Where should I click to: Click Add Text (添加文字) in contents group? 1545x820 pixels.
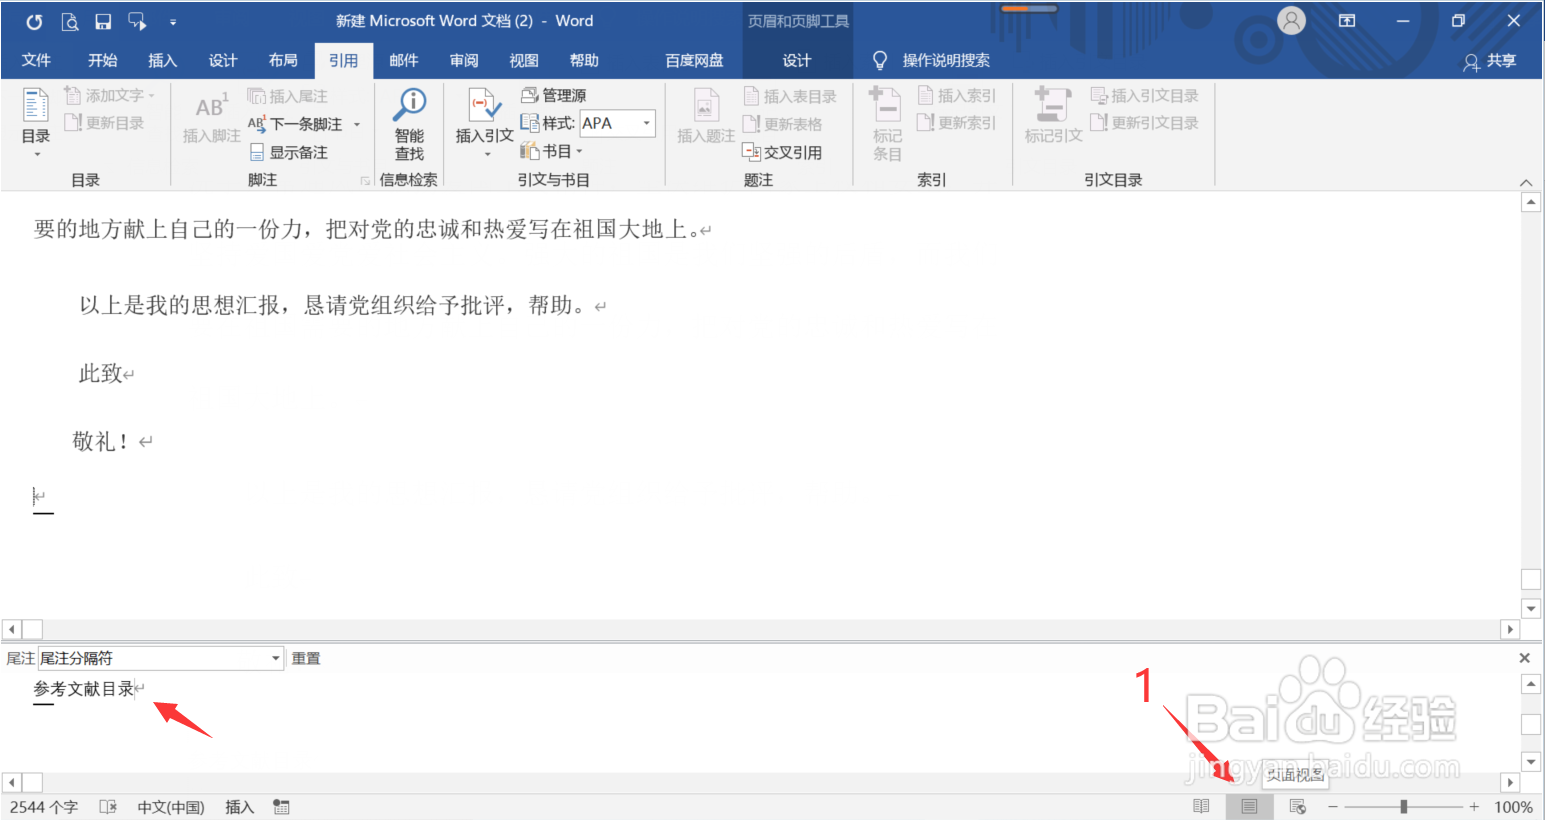[109, 95]
